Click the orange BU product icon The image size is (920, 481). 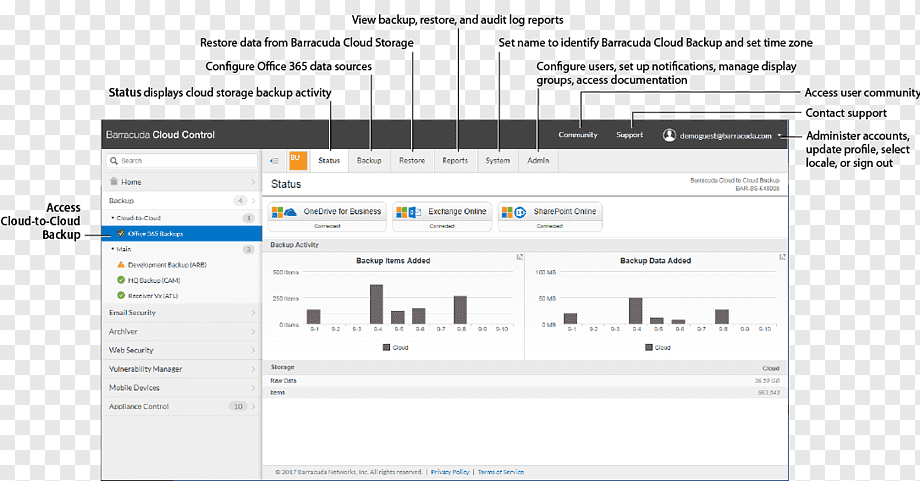point(298,160)
